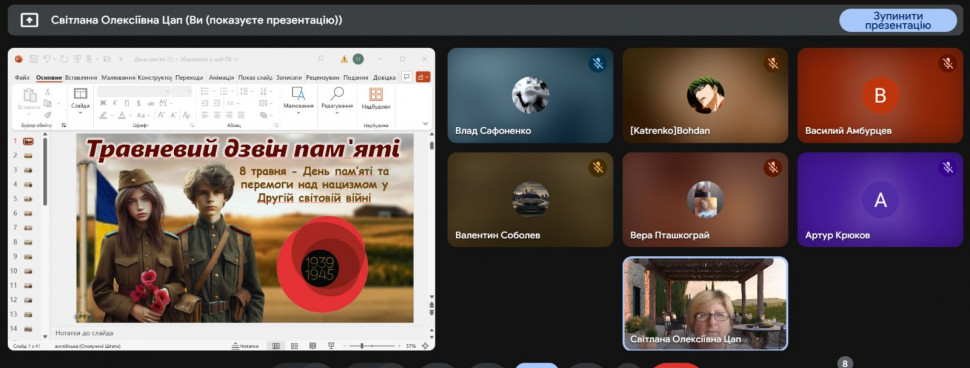This screenshot has width=970, height=368.
Task: Expand the Слайди dropdown arrow
Action: point(80,113)
